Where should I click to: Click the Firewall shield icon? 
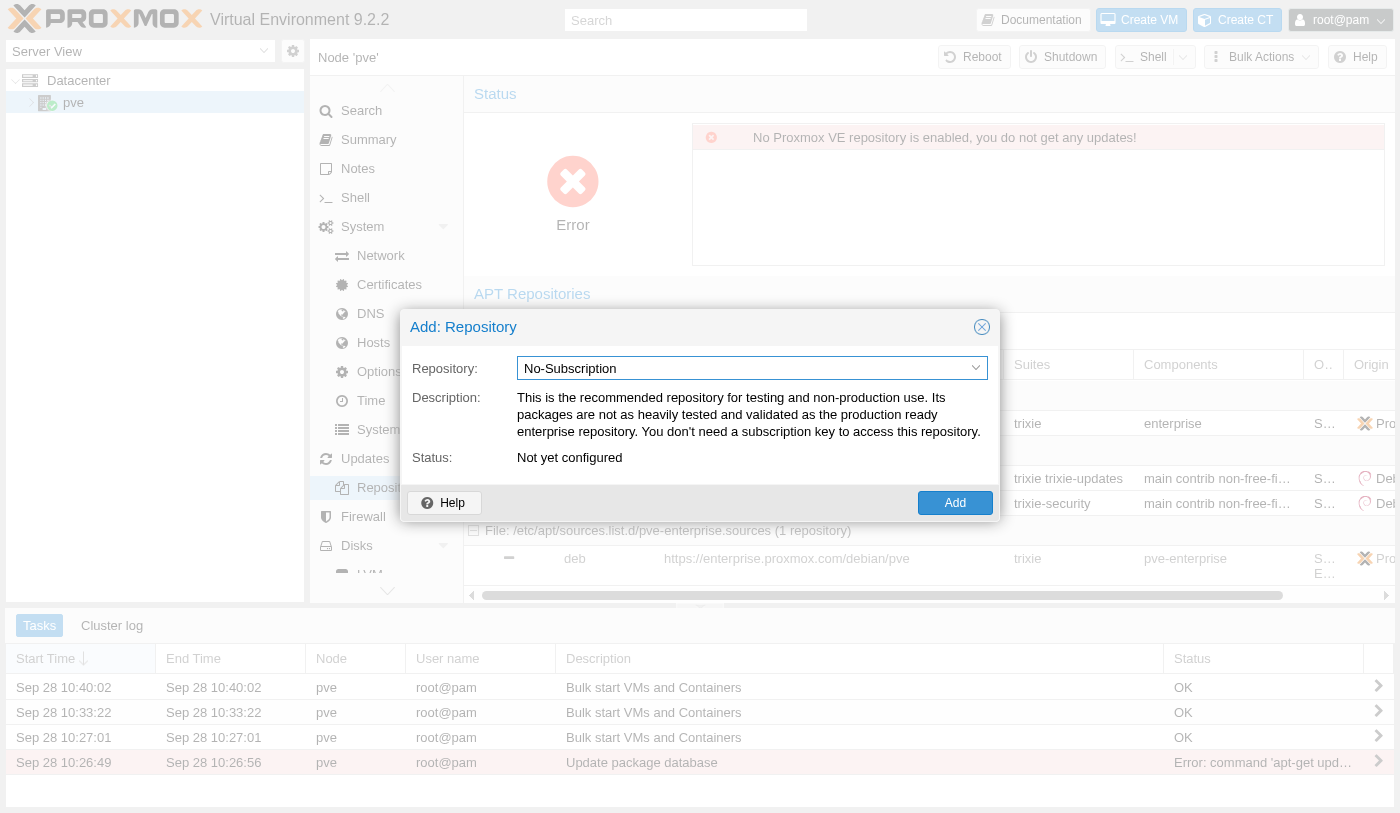(326, 517)
